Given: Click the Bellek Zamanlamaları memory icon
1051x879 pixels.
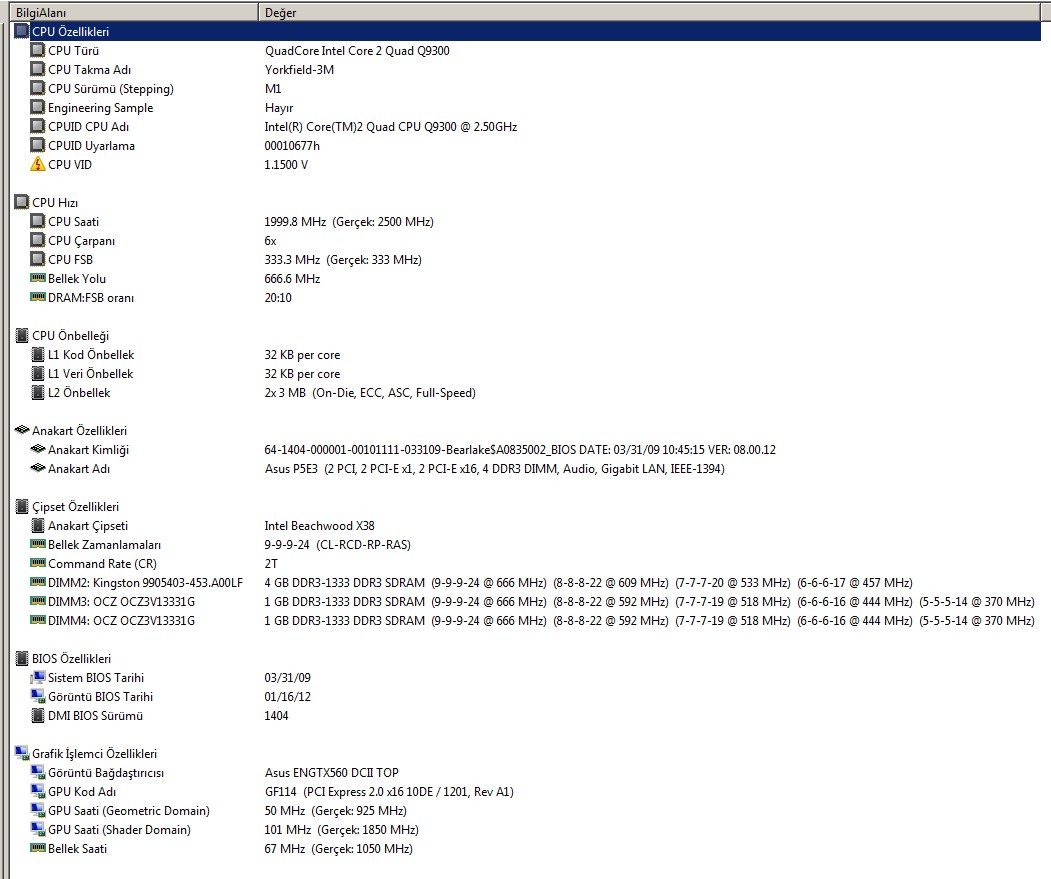Looking at the screenshot, I should [x=38, y=544].
